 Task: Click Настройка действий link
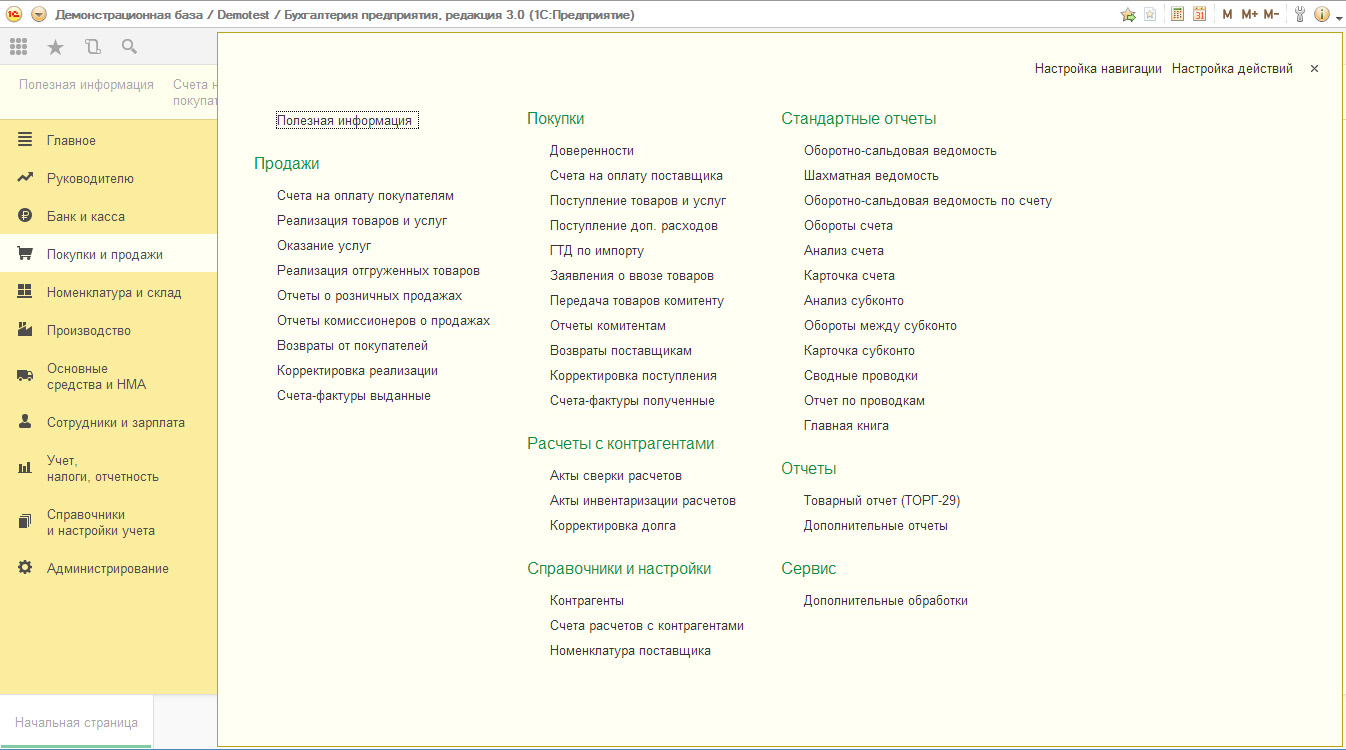1232,69
